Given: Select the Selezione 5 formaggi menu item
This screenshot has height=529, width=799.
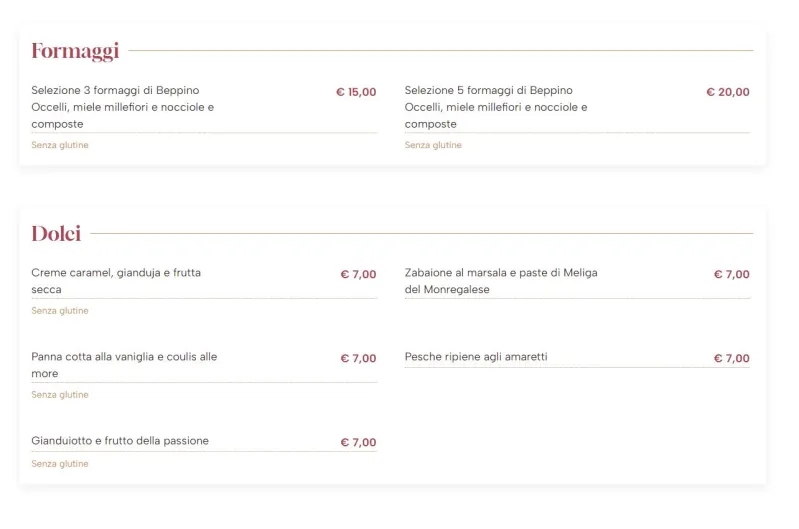Looking at the screenshot, I should tap(496, 107).
